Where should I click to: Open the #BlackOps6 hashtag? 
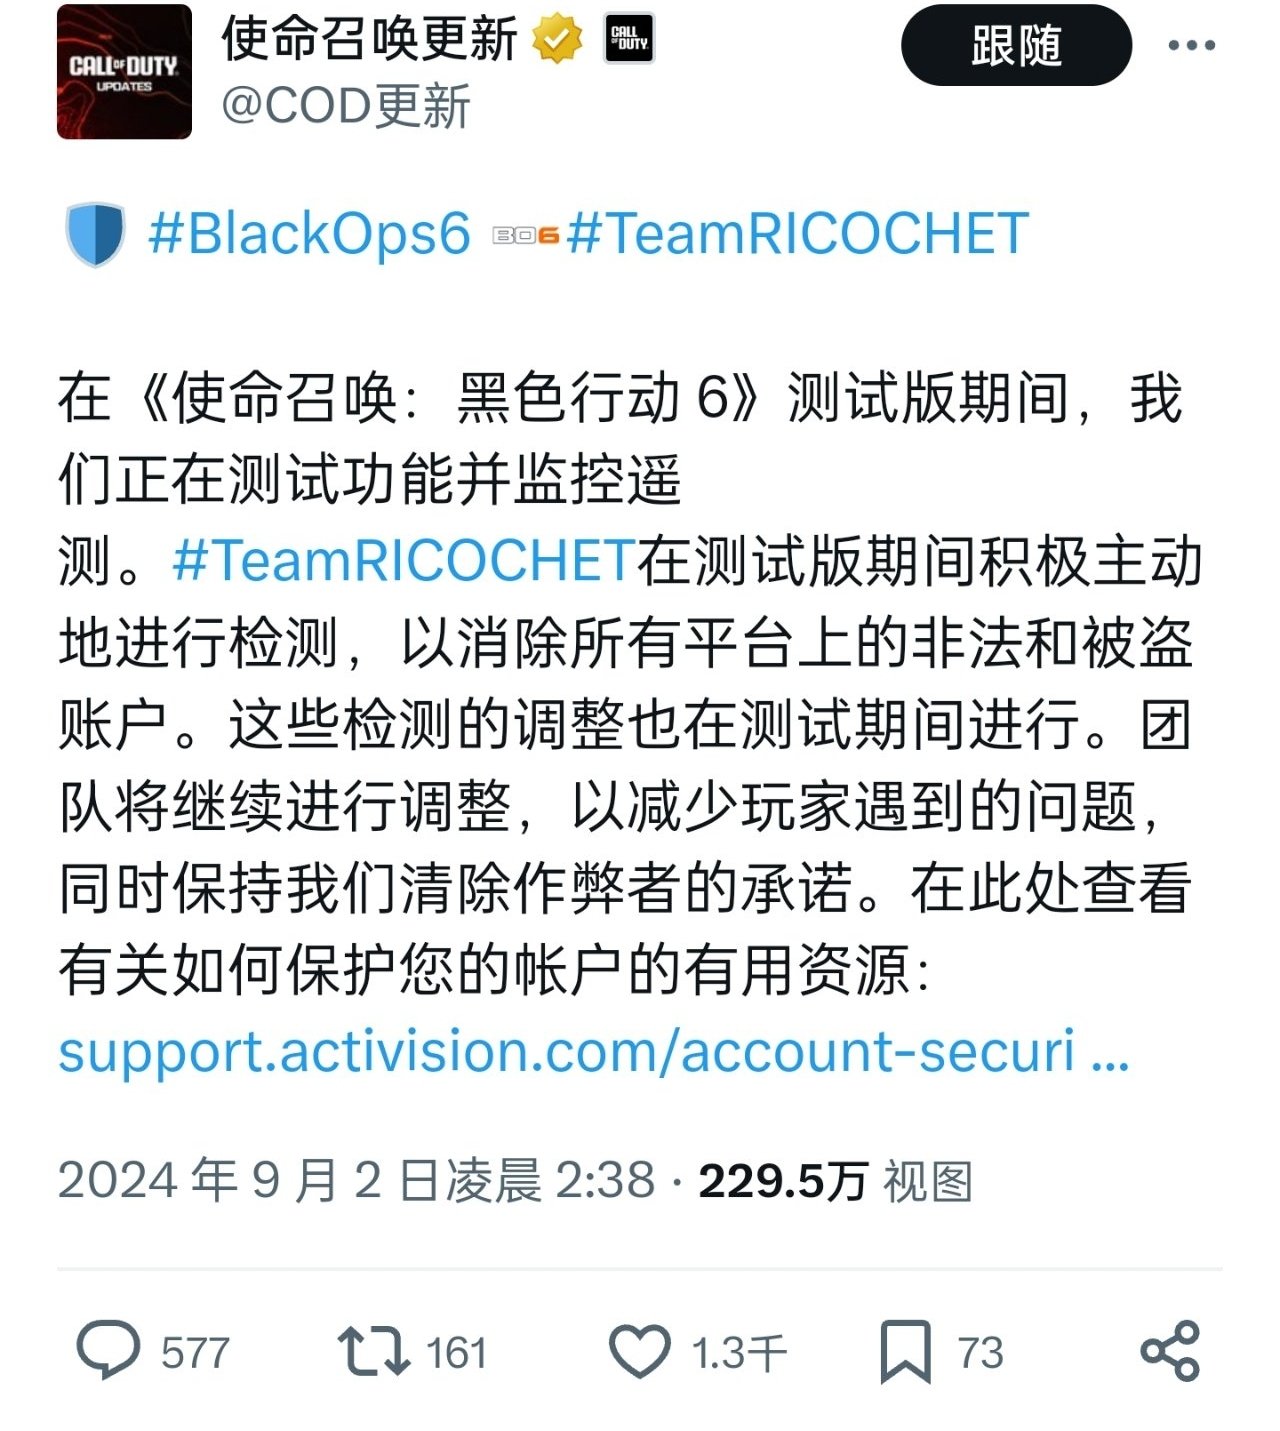coord(310,234)
